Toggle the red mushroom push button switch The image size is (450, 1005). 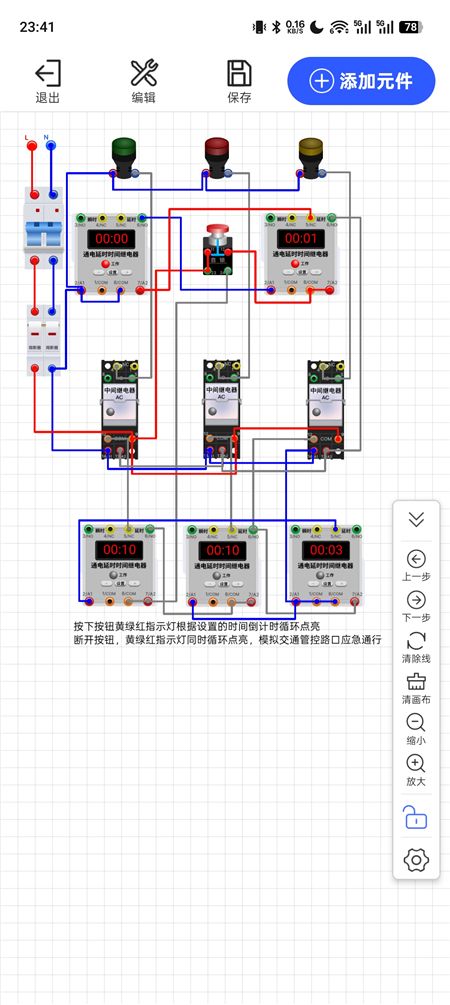click(218, 249)
